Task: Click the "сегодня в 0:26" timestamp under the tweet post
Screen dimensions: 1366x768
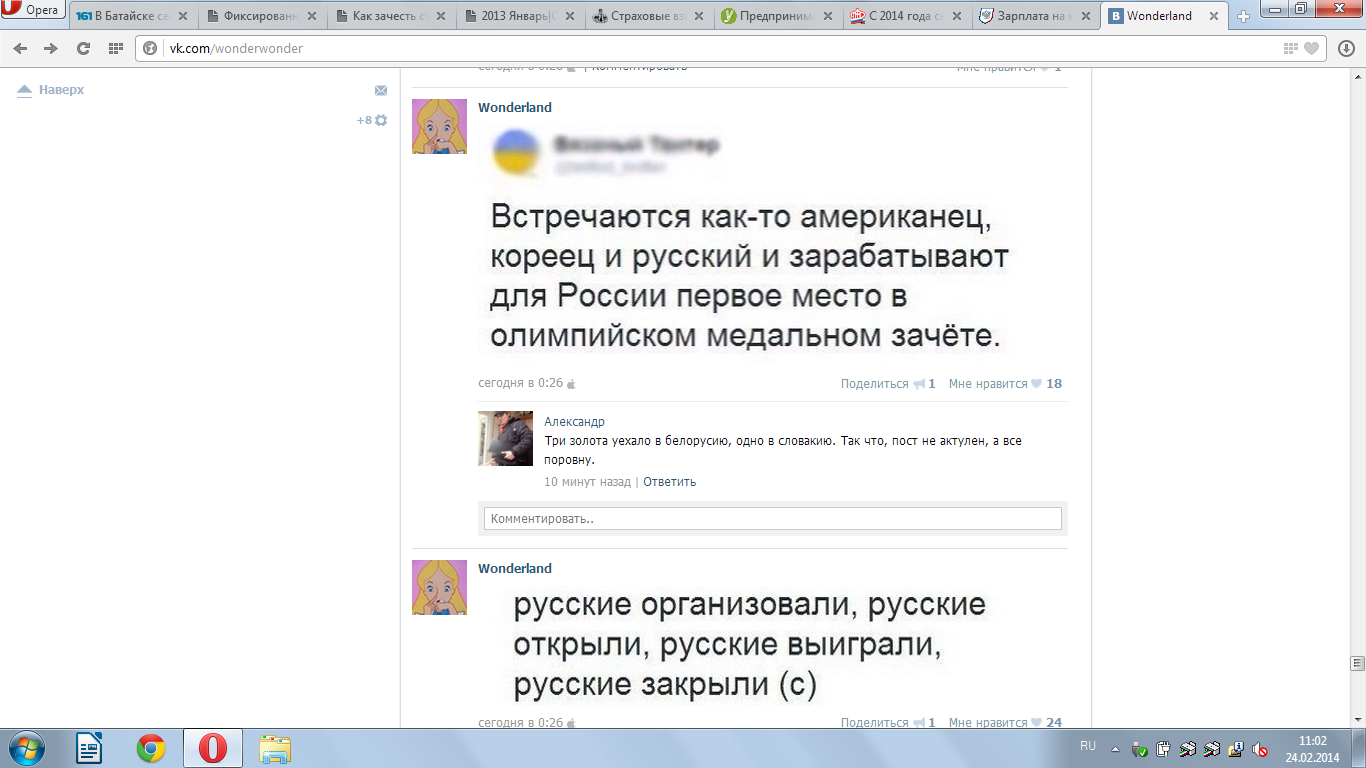Action: (x=520, y=384)
